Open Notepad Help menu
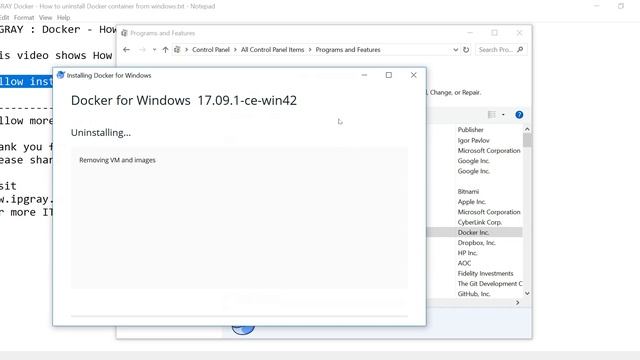Viewport: 640px width, 360px height. point(63,18)
